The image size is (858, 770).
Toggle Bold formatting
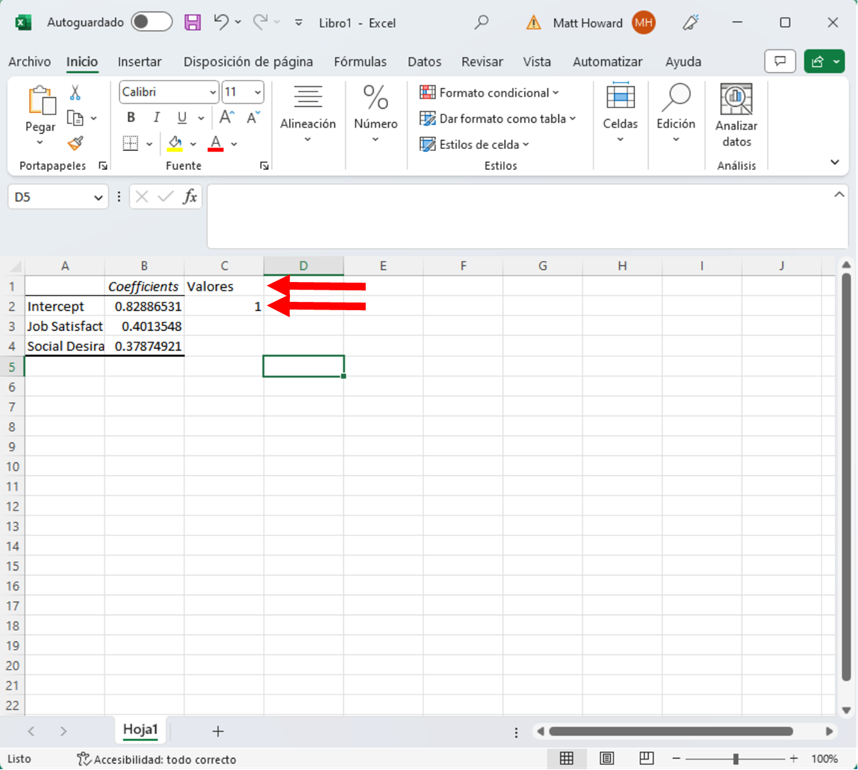point(130,118)
